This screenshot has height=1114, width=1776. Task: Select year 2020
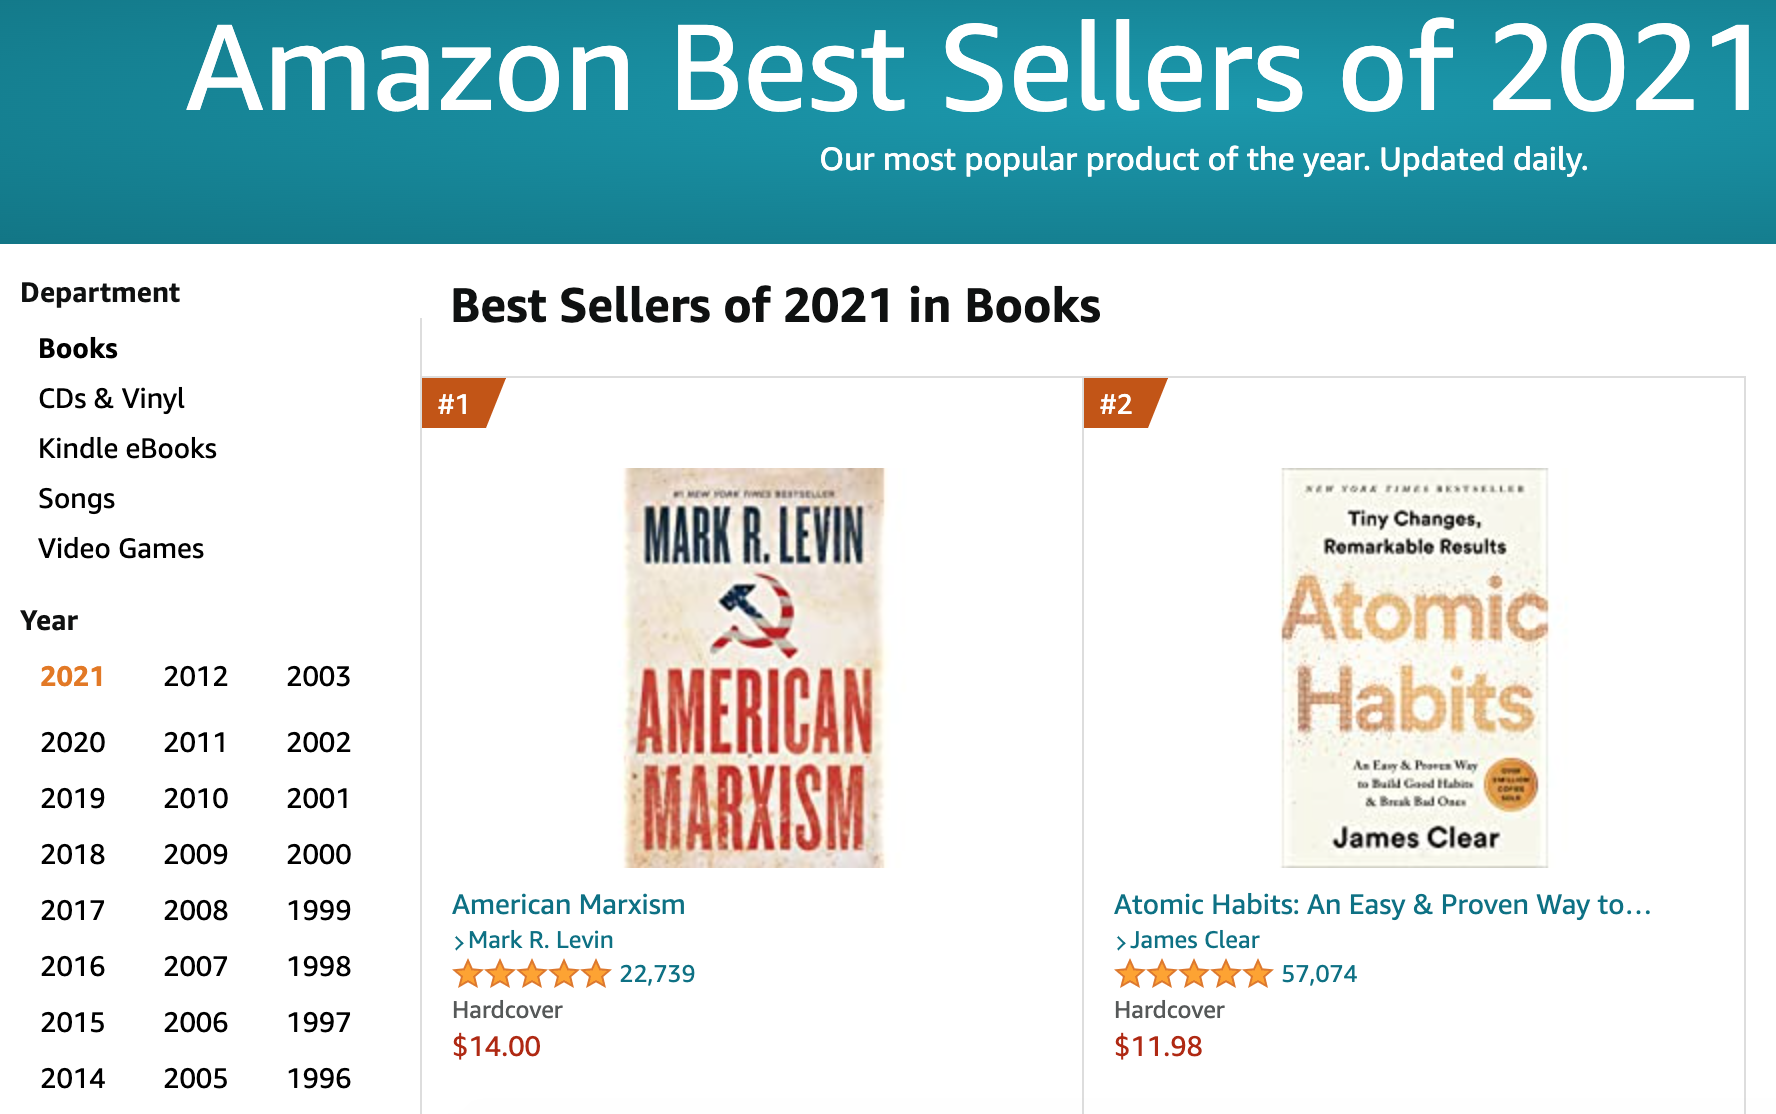click(x=71, y=742)
